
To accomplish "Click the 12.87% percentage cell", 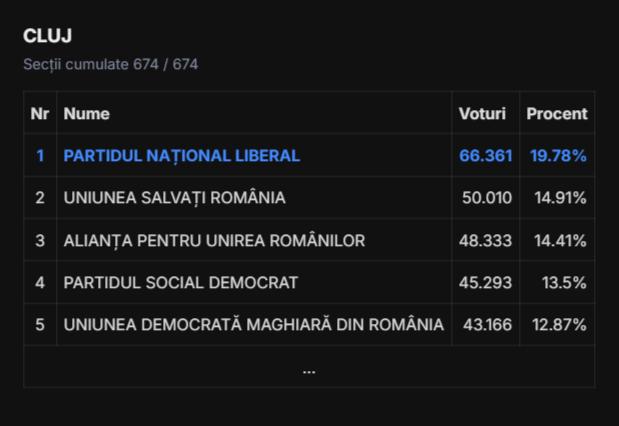I will pyautogui.click(x=560, y=325).
